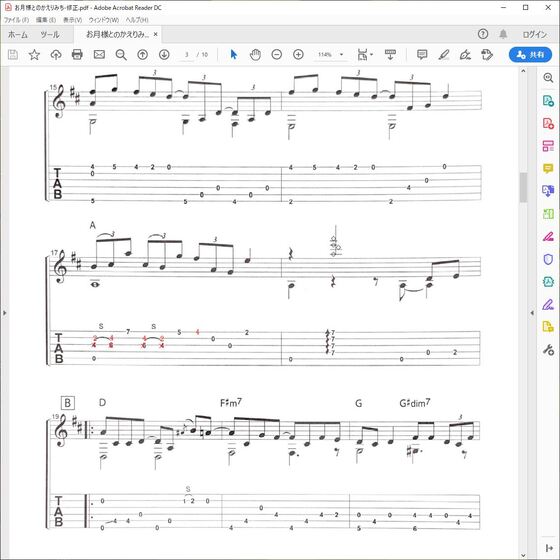
Task: Open the ファイル menu
Action: (x=16, y=20)
